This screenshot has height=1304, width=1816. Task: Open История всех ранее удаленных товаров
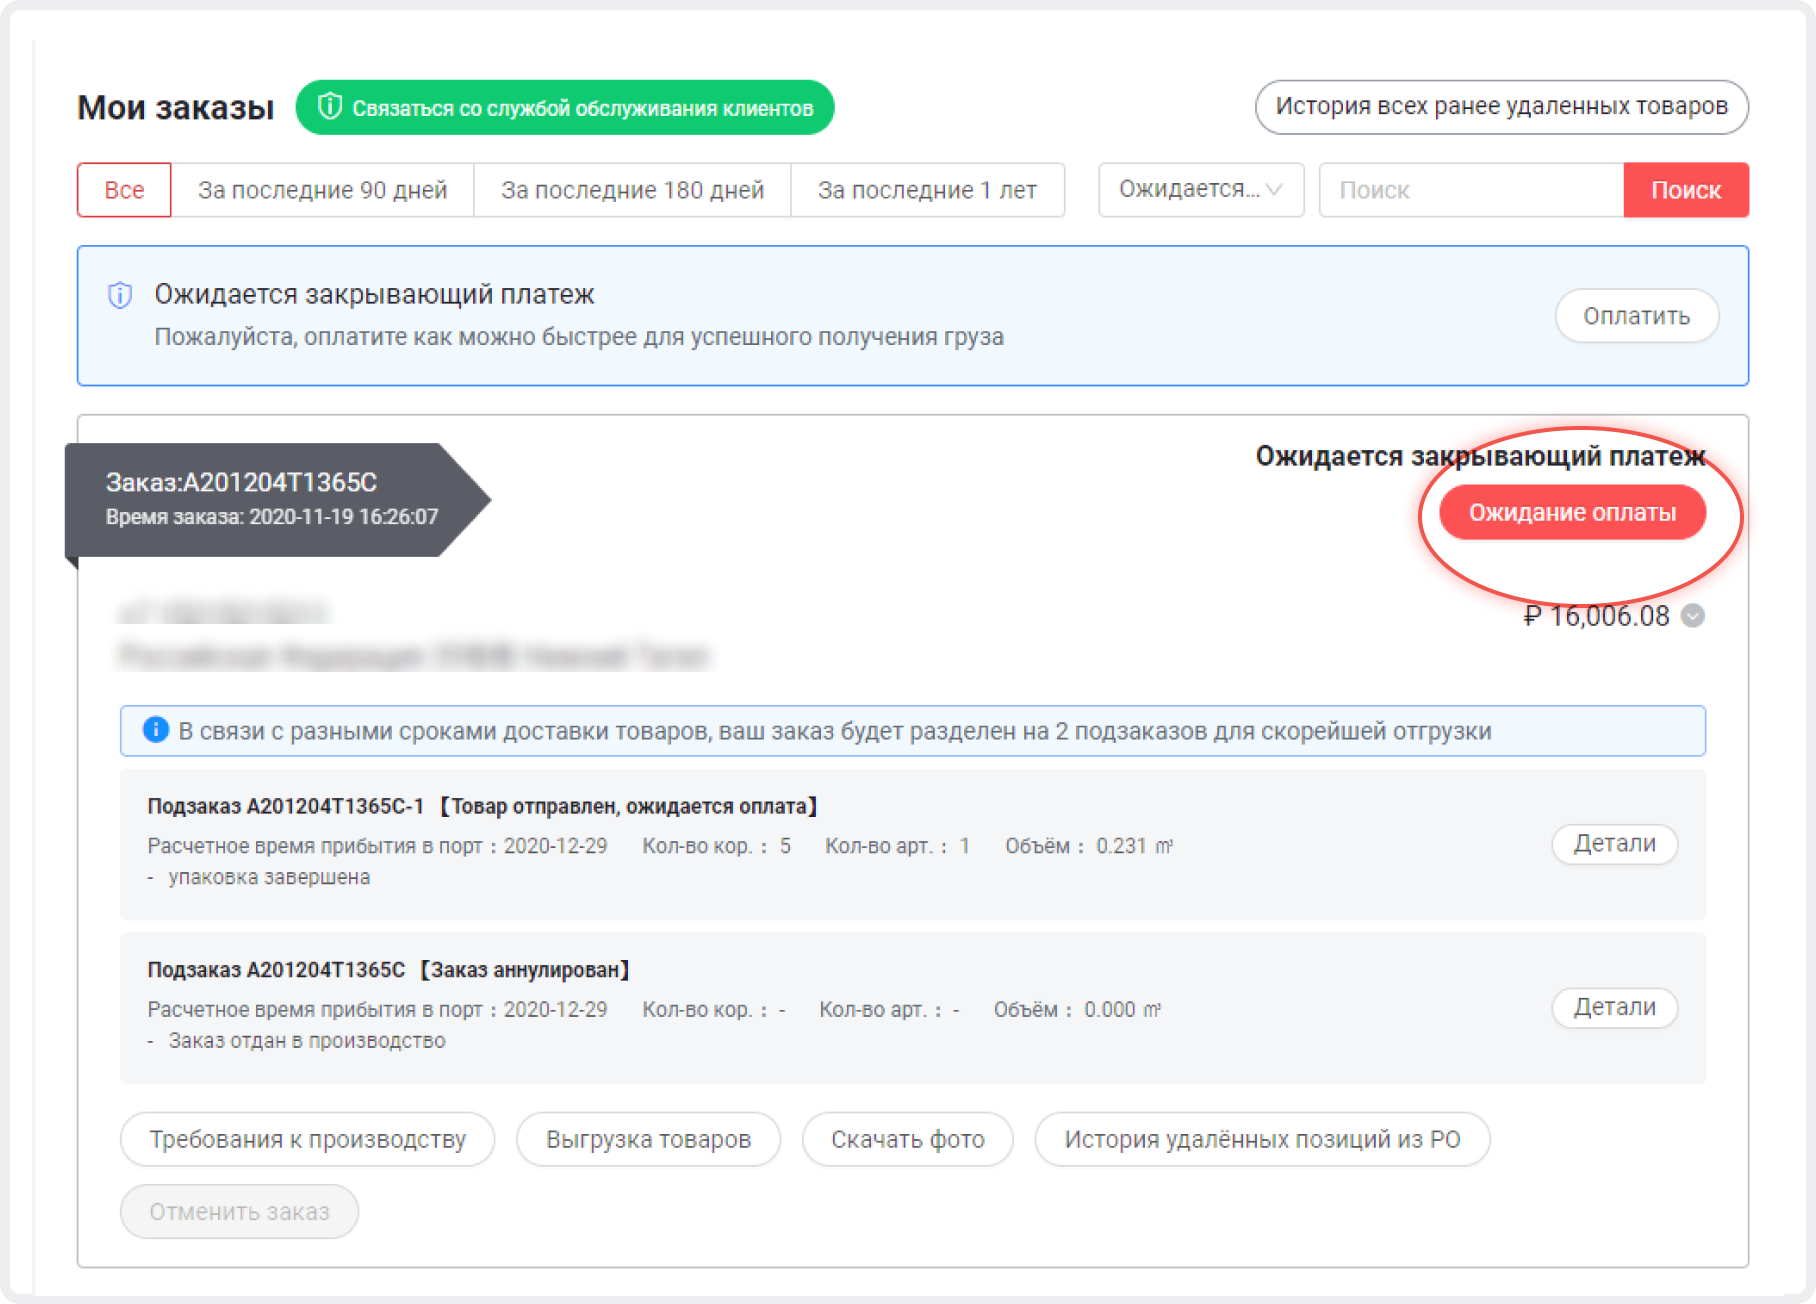1501,107
